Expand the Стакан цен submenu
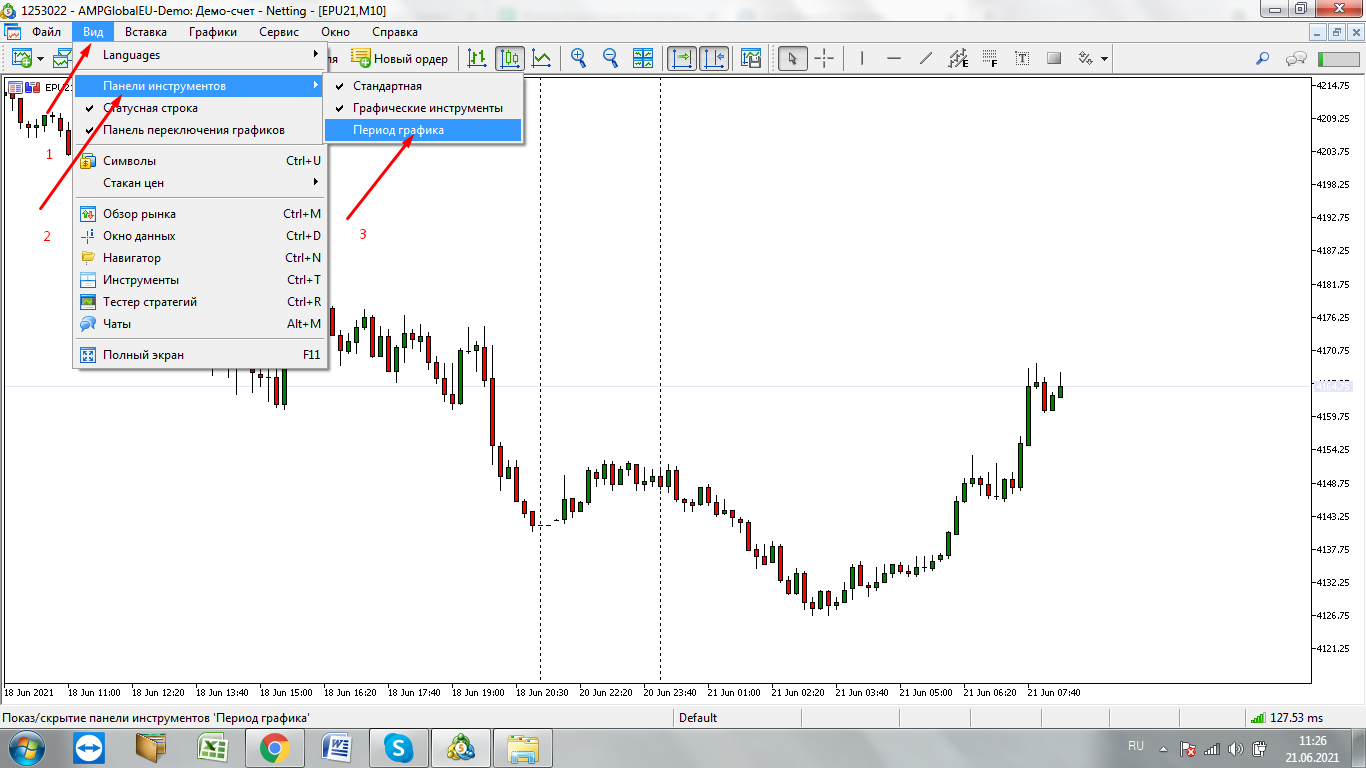The width and height of the screenshot is (1366, 768). coord(200,183)
